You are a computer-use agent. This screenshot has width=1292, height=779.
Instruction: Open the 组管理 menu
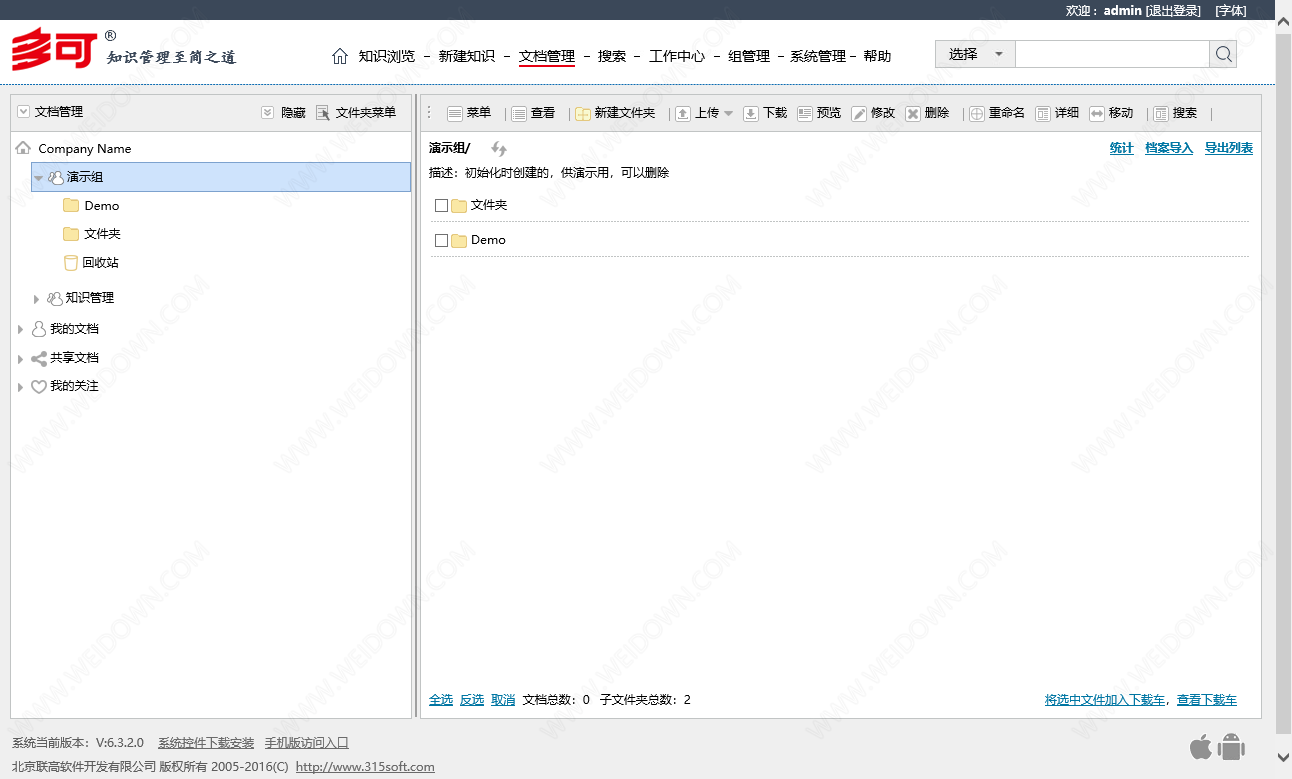click(x=749, y=56)
